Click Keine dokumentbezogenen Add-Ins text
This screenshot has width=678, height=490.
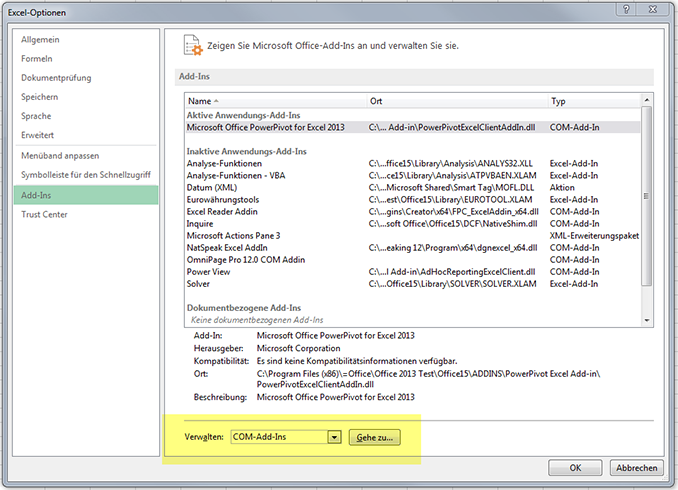[257, 320]
